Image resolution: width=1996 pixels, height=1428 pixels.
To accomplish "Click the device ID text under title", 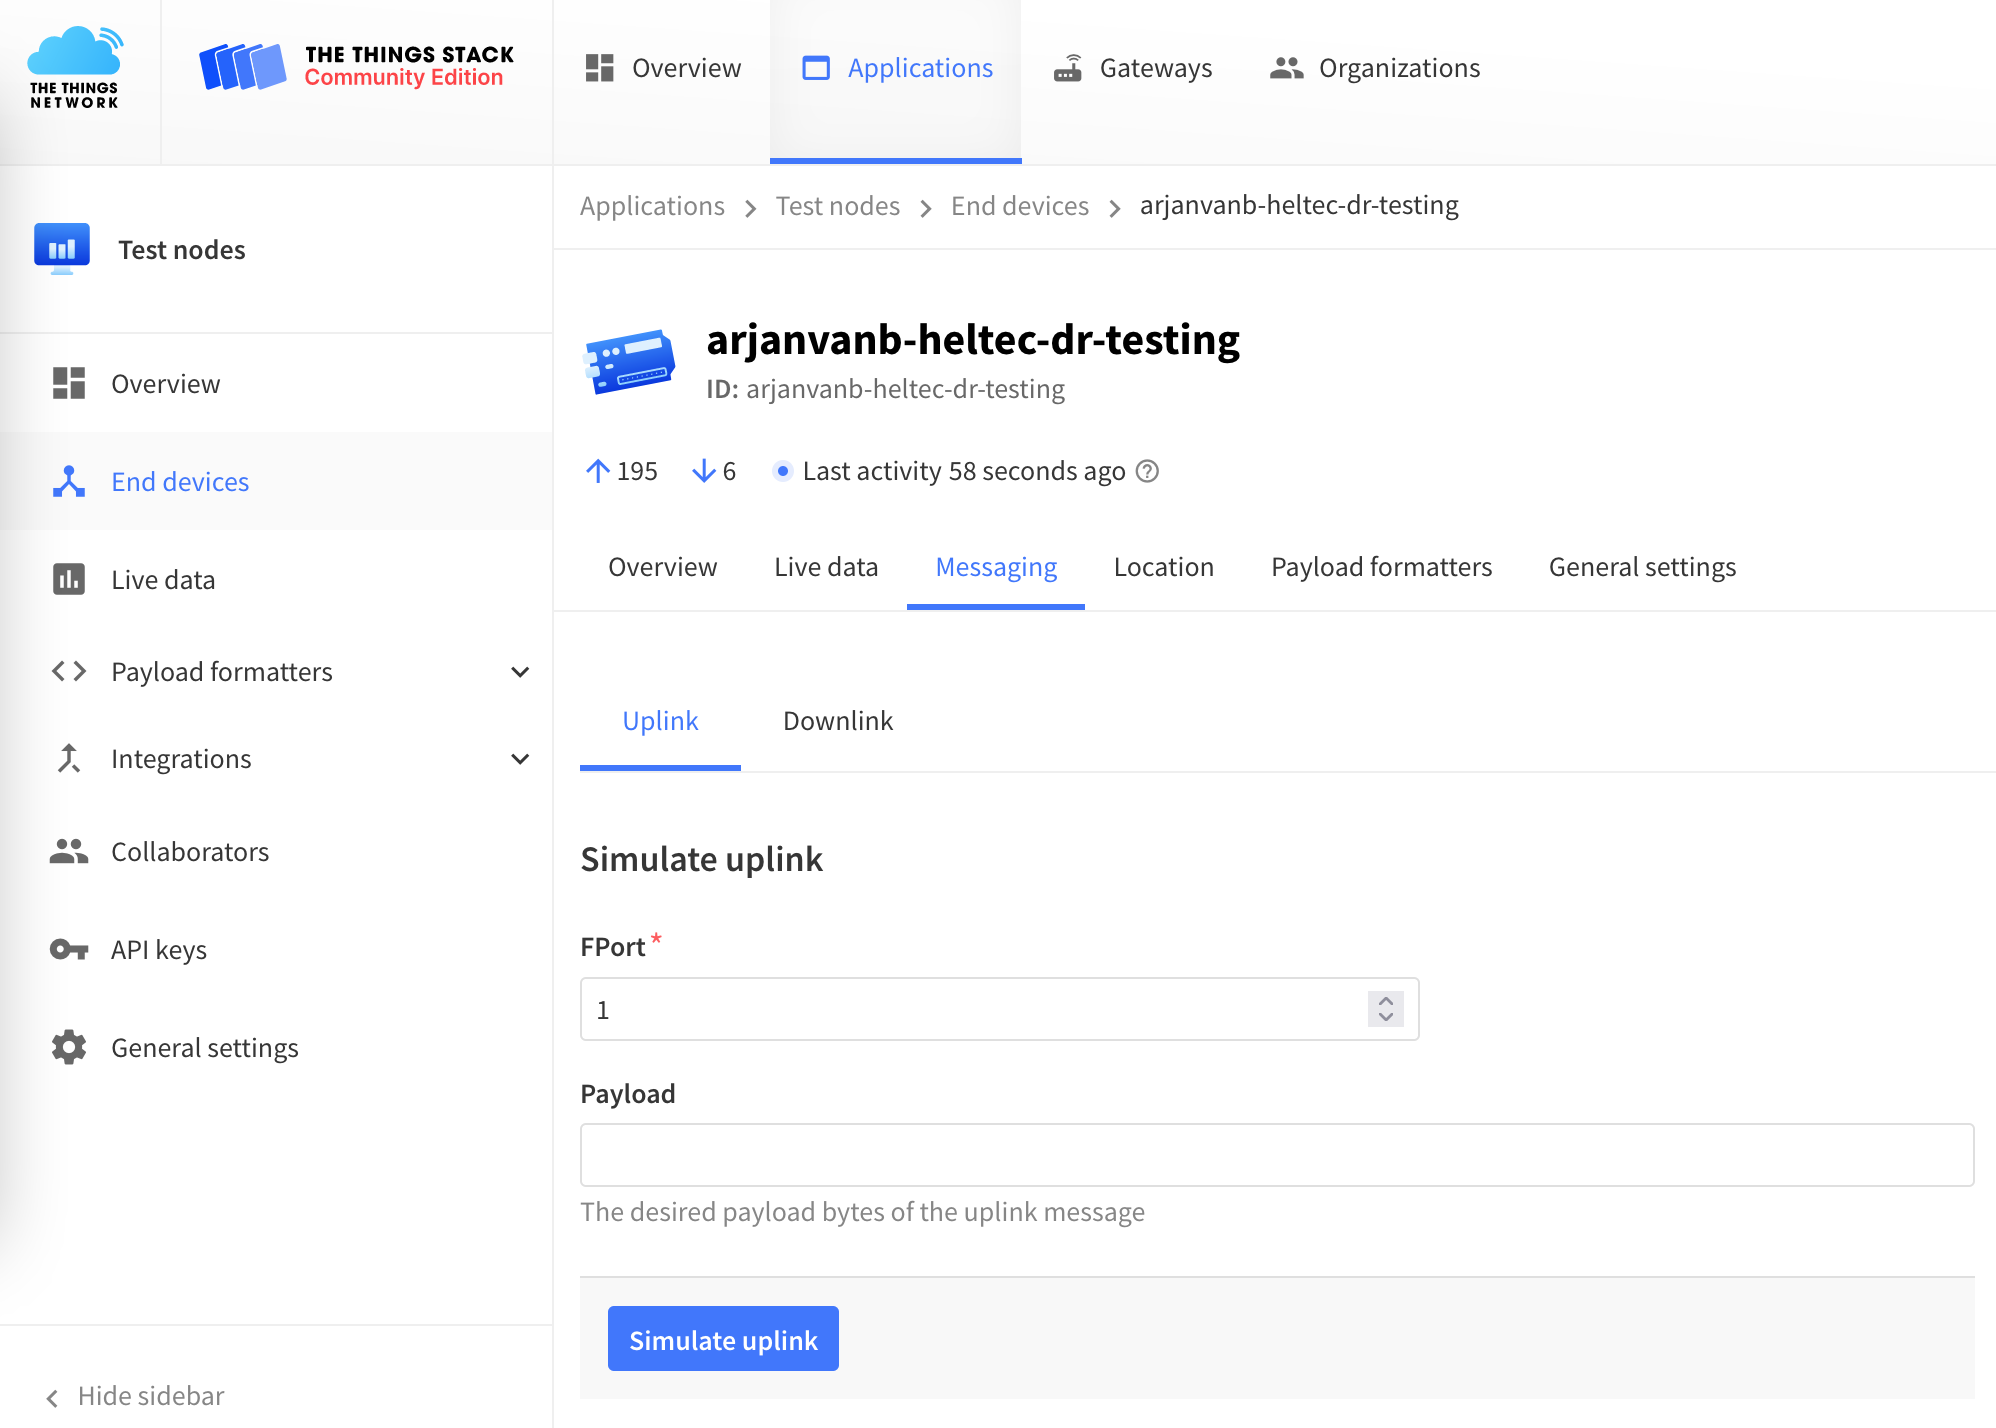I will coord(885,389).
